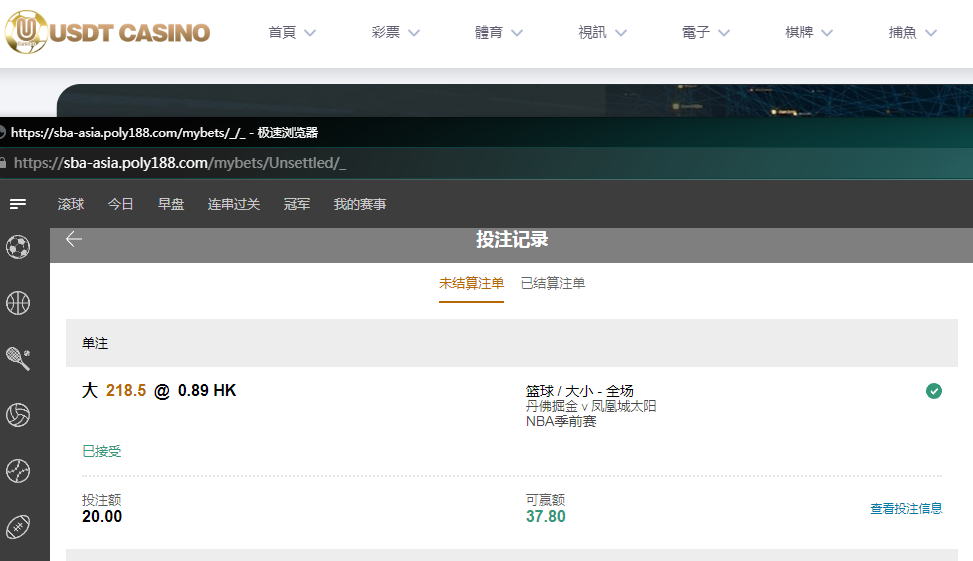Click the 查看投注信息 link
Screen dimensions: 973x561
click(x=905, y=509)
